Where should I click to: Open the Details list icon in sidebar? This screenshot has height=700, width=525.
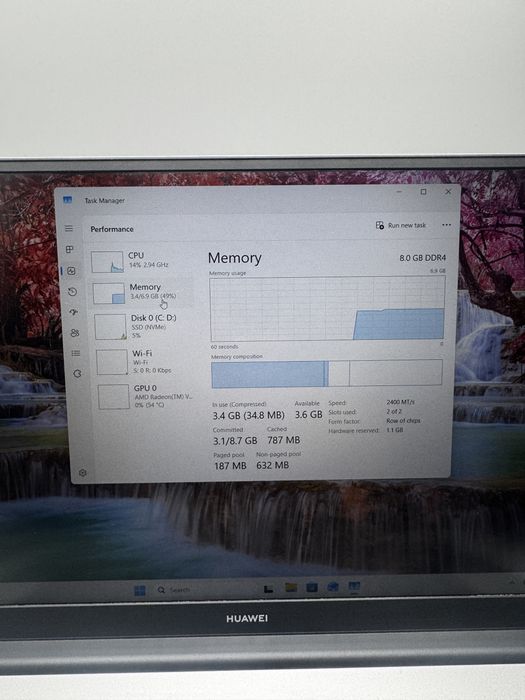coord(76,353)
